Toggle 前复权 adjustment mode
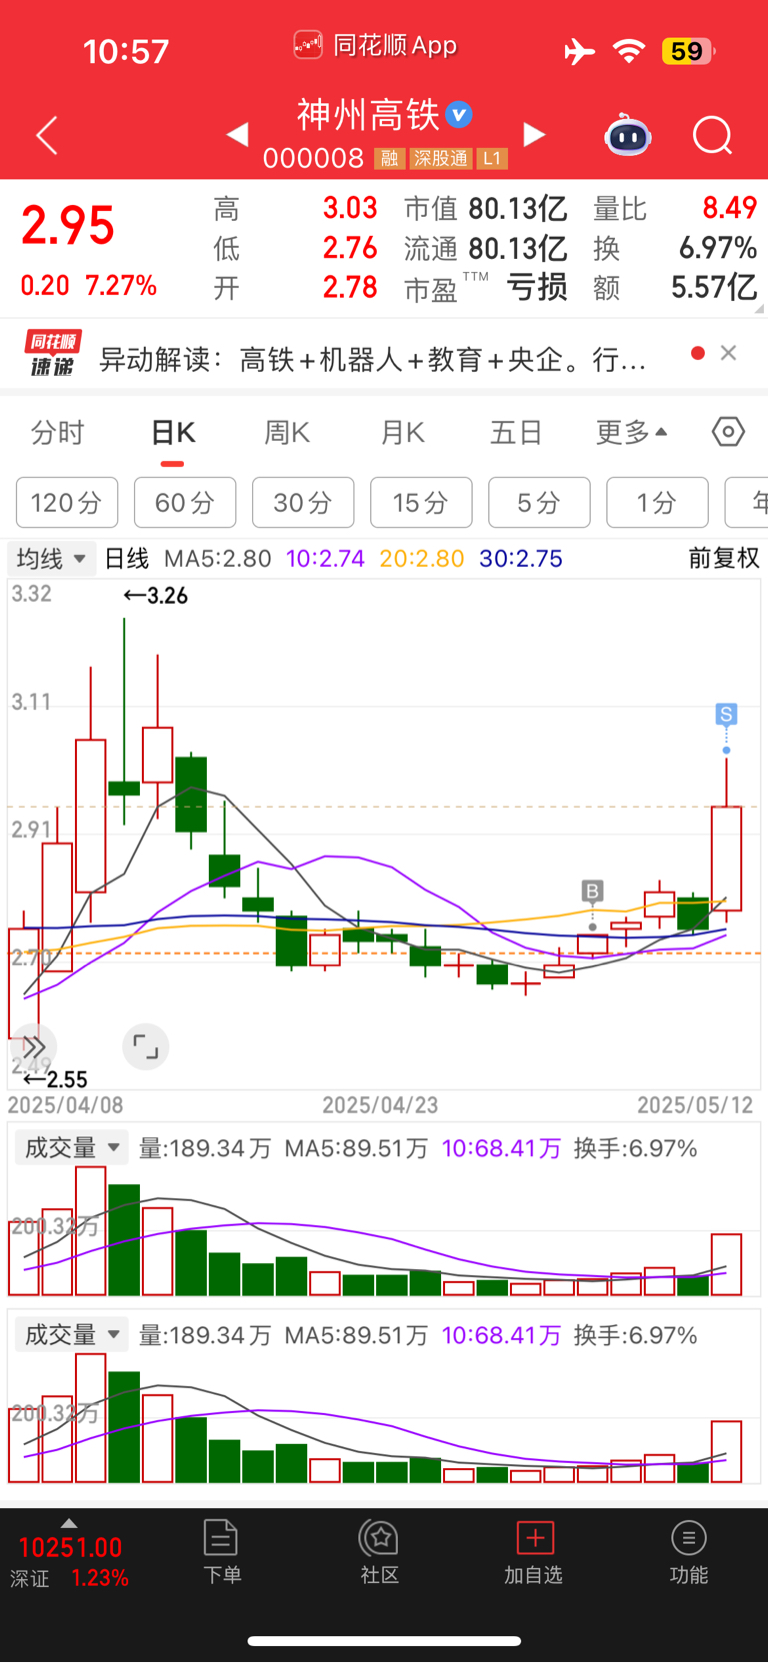The image size is (768, 1663). click(724, 558)
